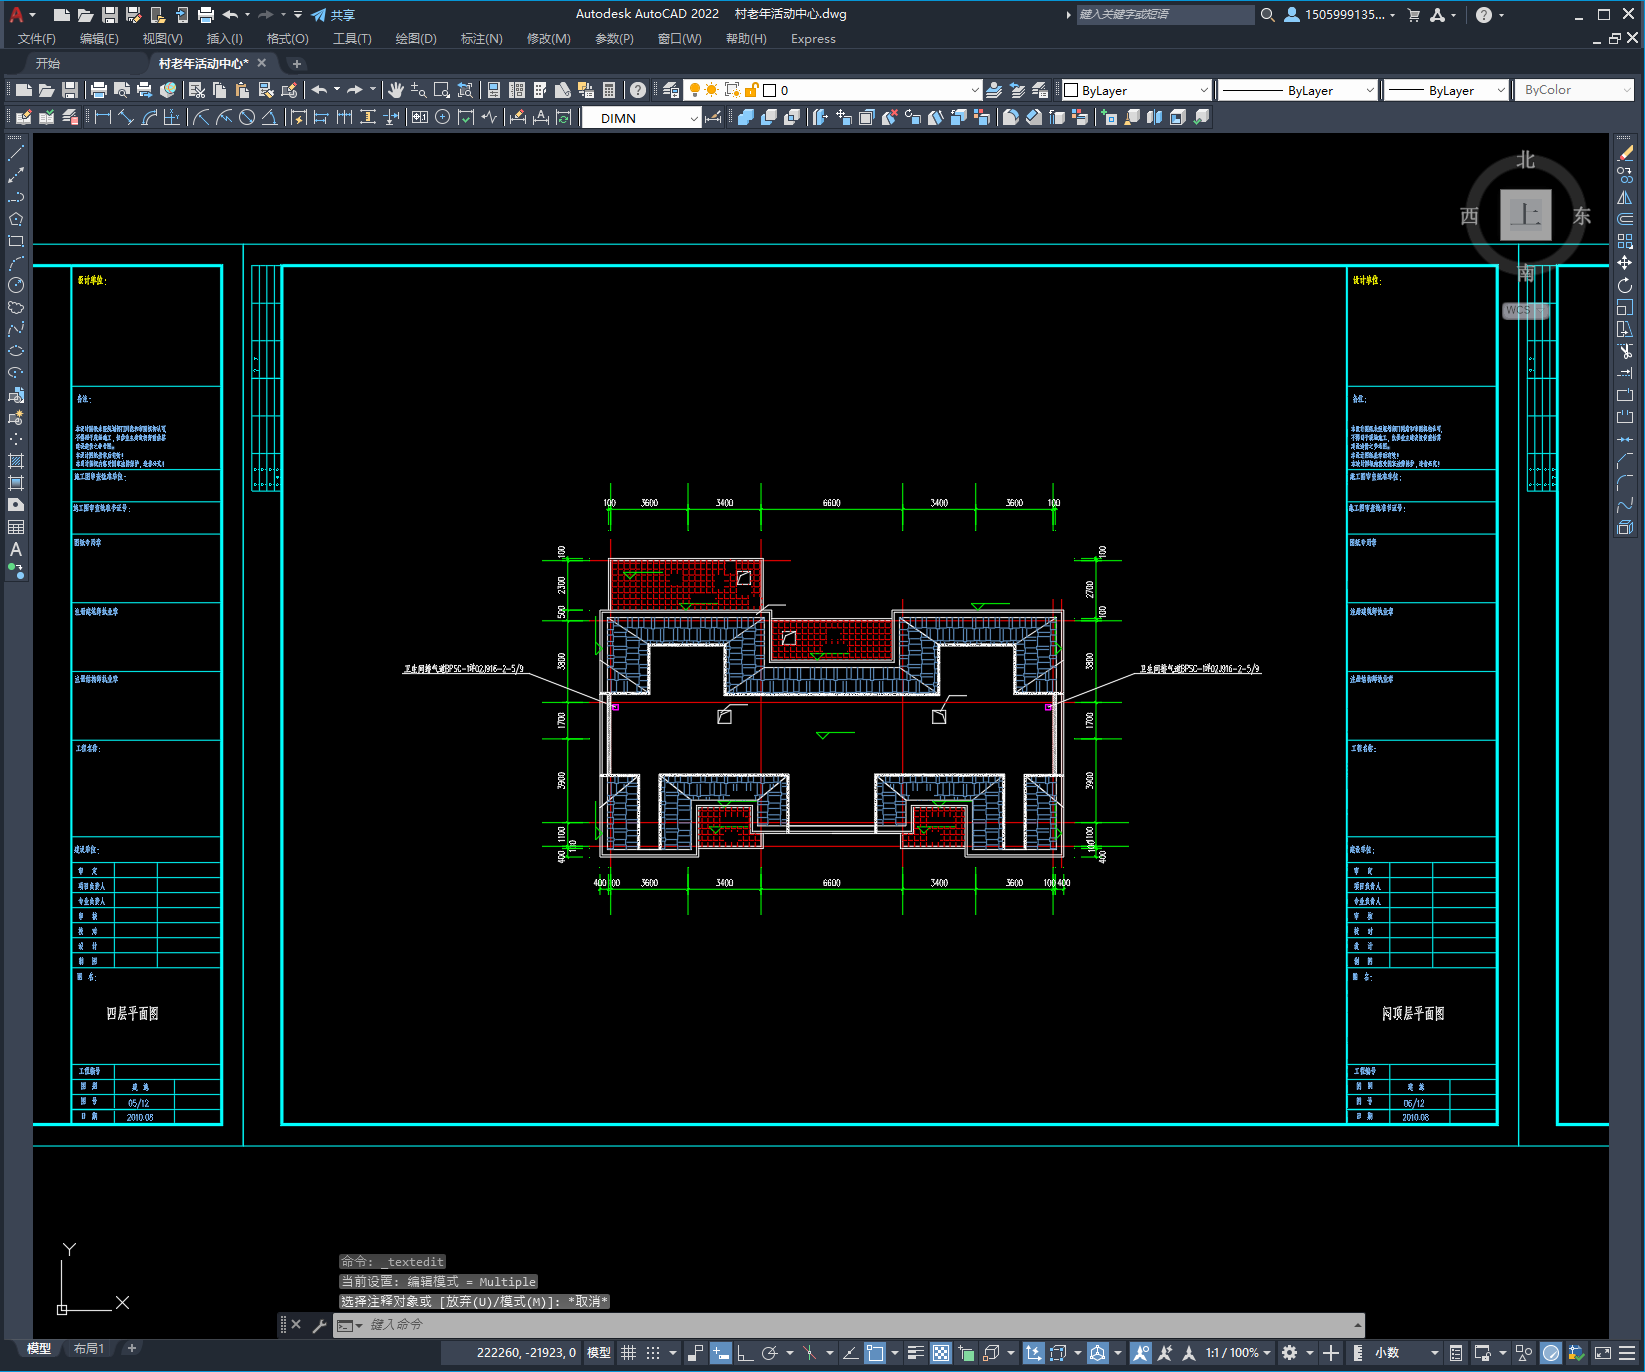1645x1372 pixels.
Task: Open the DIMN dimension style dropdown
Action: click(x=694, y=118)
